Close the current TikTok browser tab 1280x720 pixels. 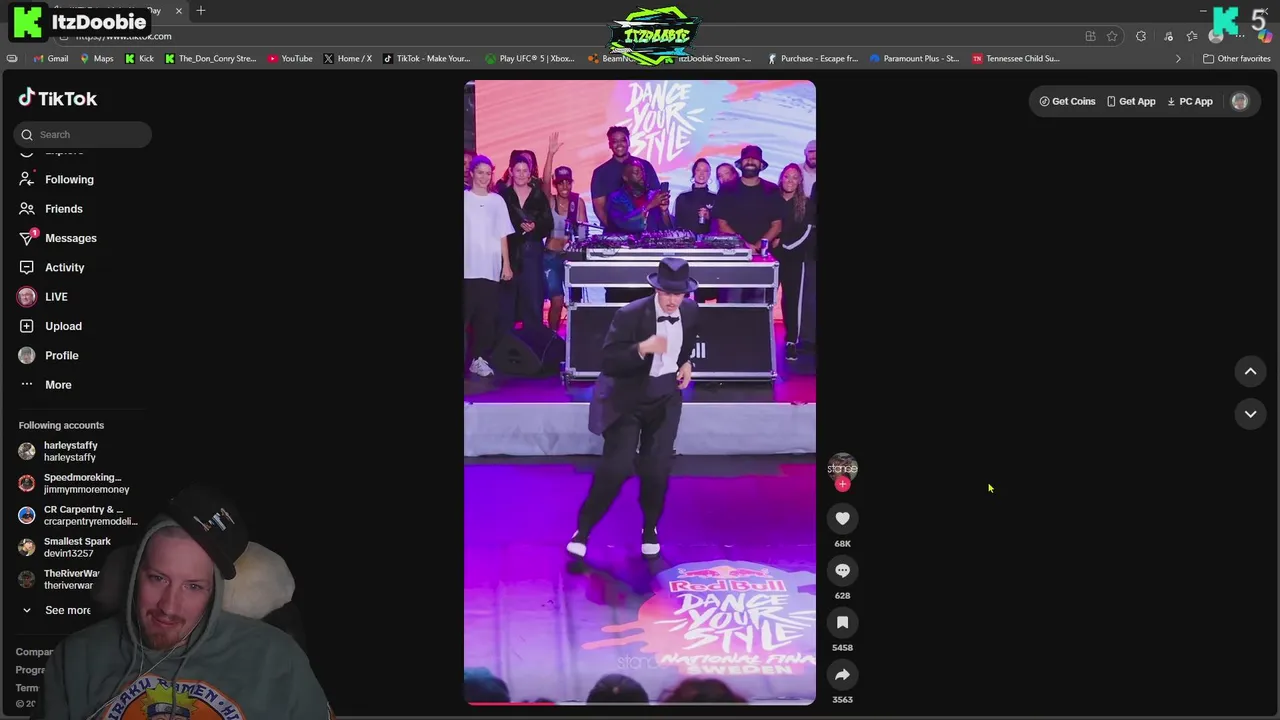pyautogui.click(x=179, y=11)
